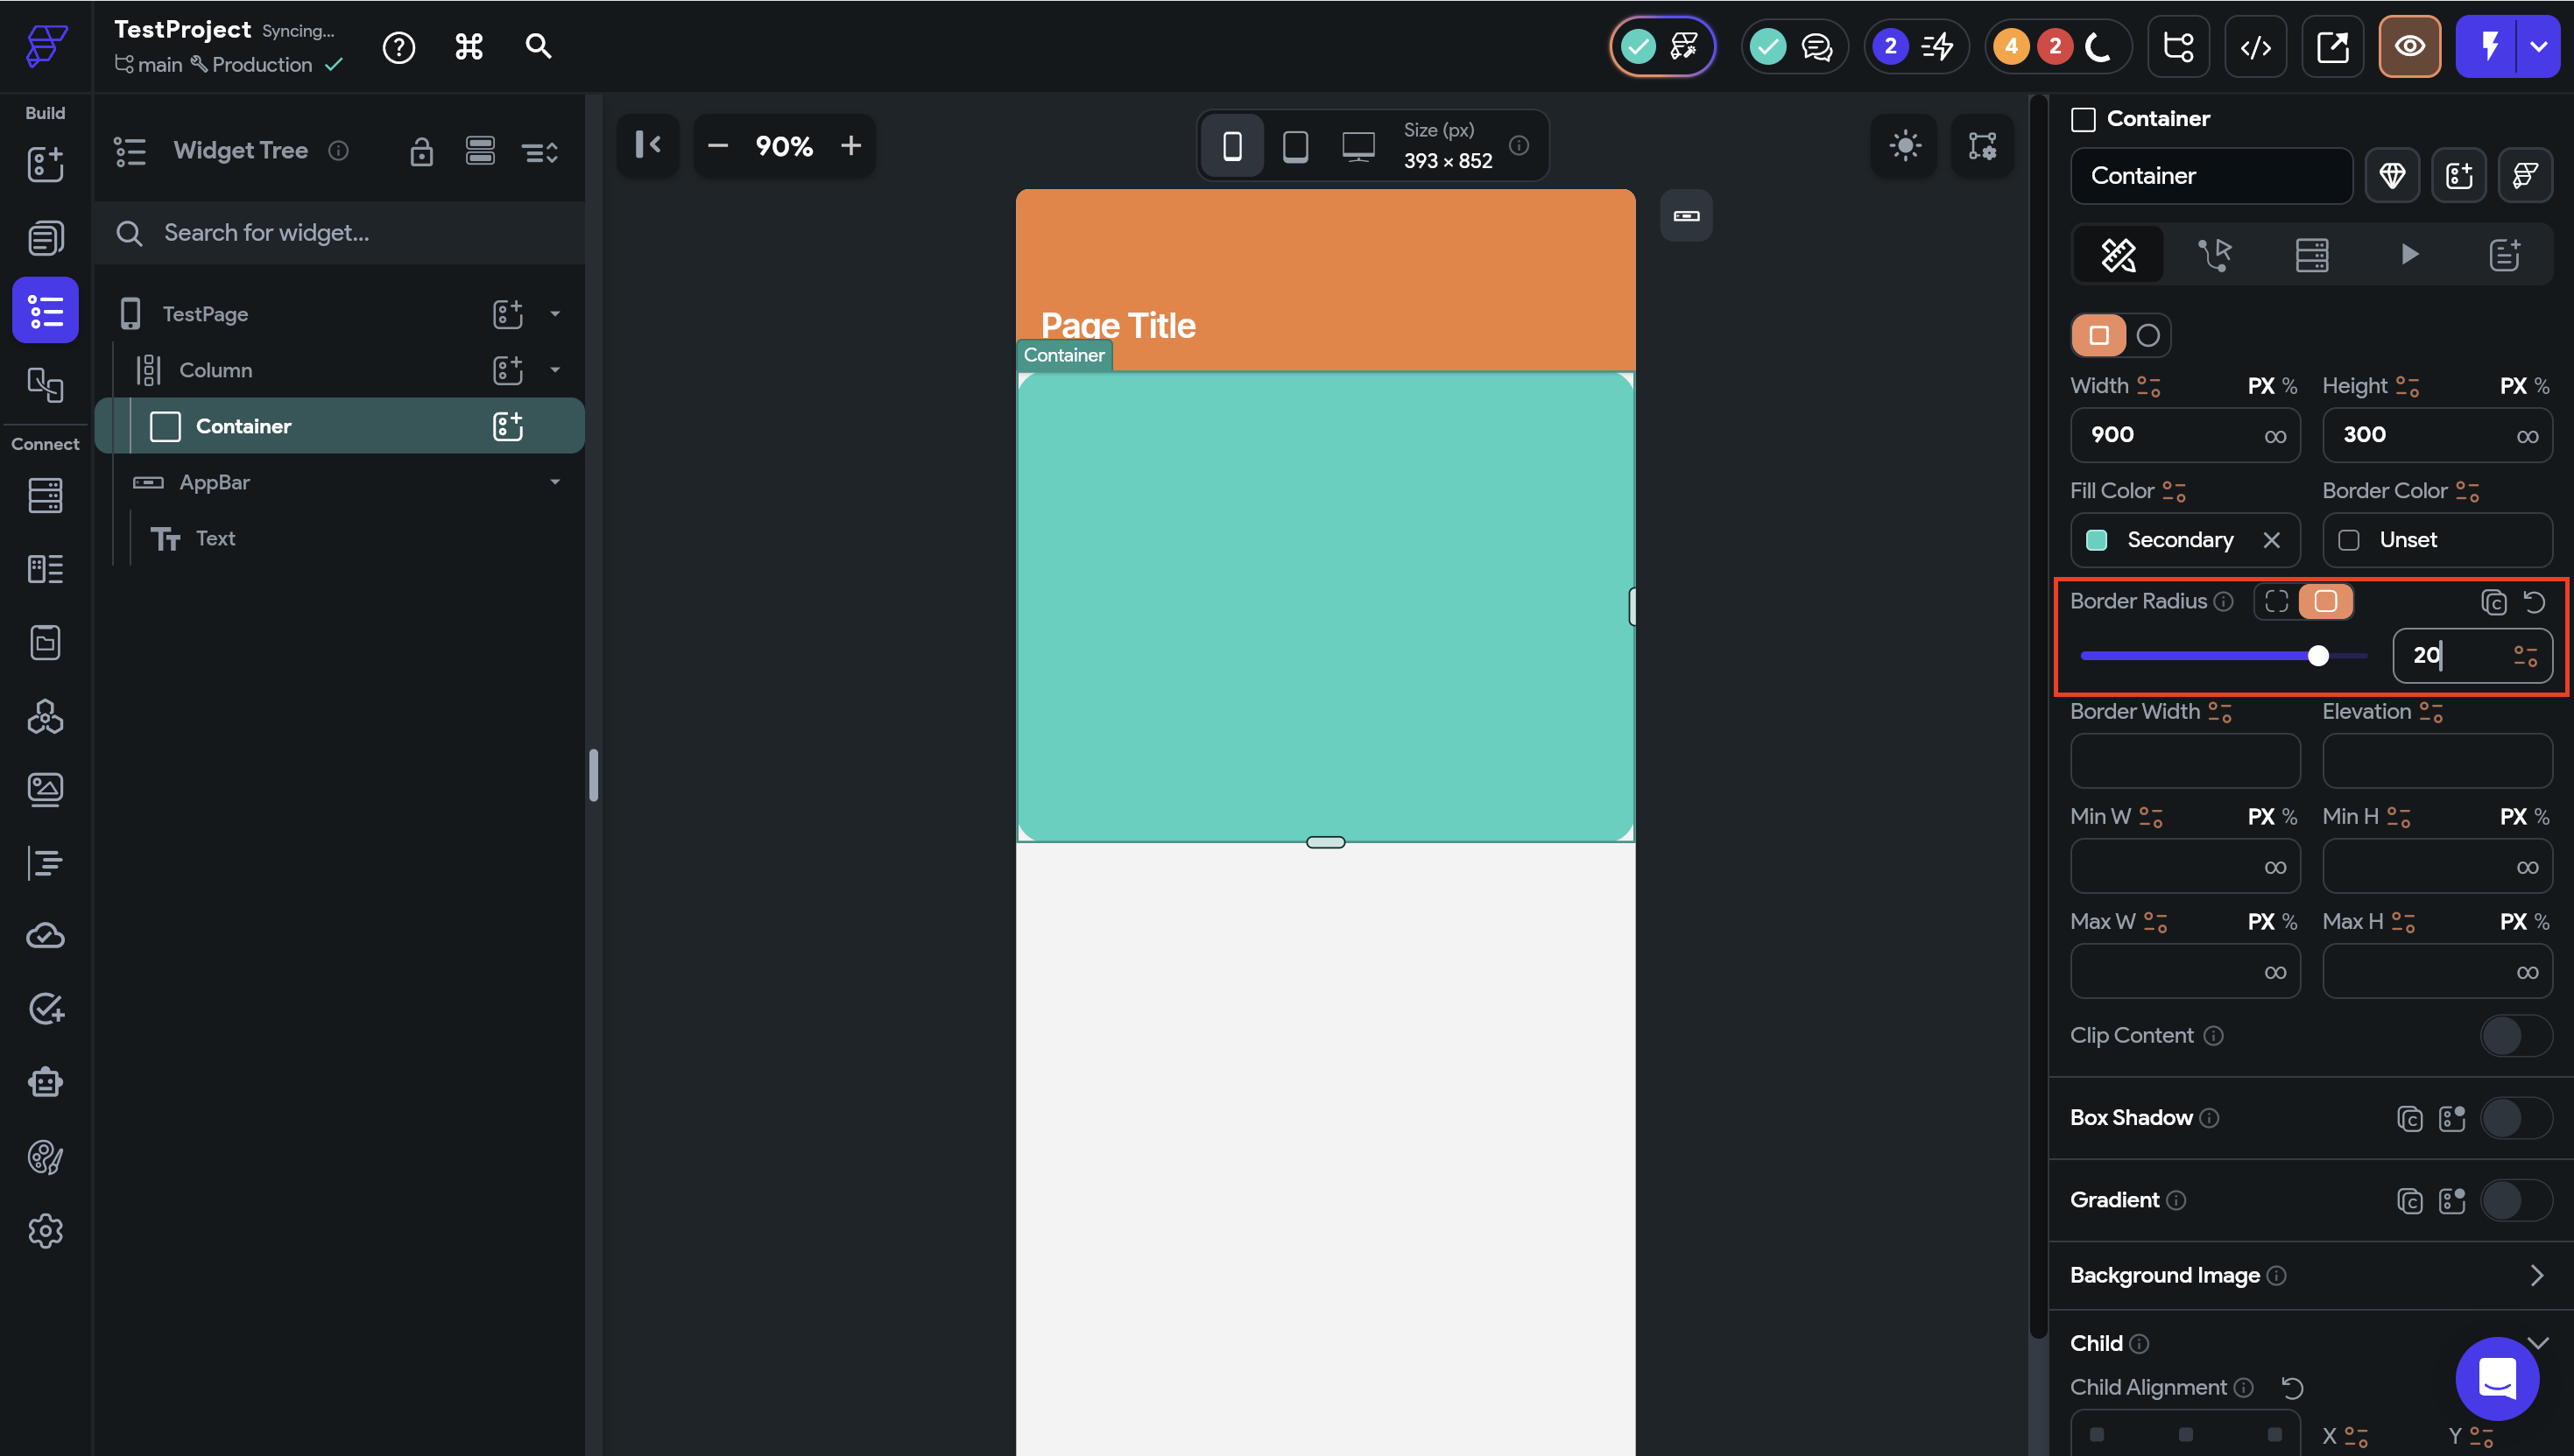Turn on the Box Shadow switch
The width and height of the screenshot is (2574, 1456).
tap(2515, 1118)
